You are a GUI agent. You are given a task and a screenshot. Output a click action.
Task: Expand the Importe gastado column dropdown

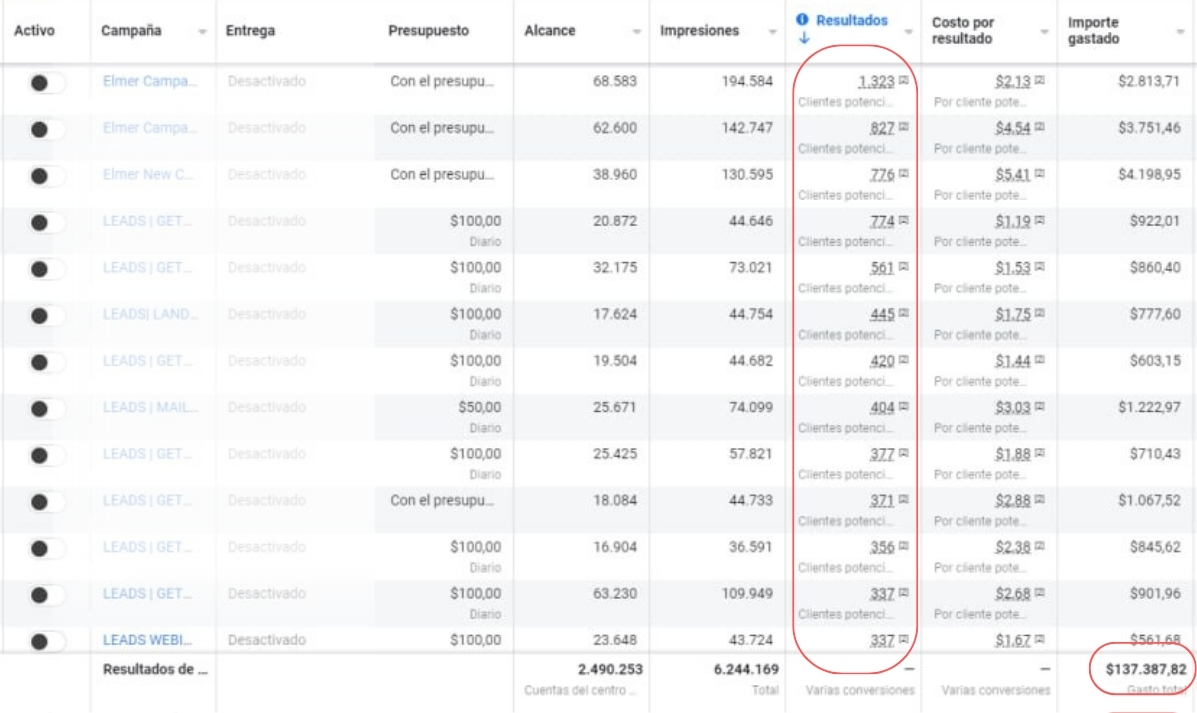click(1181, 32)
